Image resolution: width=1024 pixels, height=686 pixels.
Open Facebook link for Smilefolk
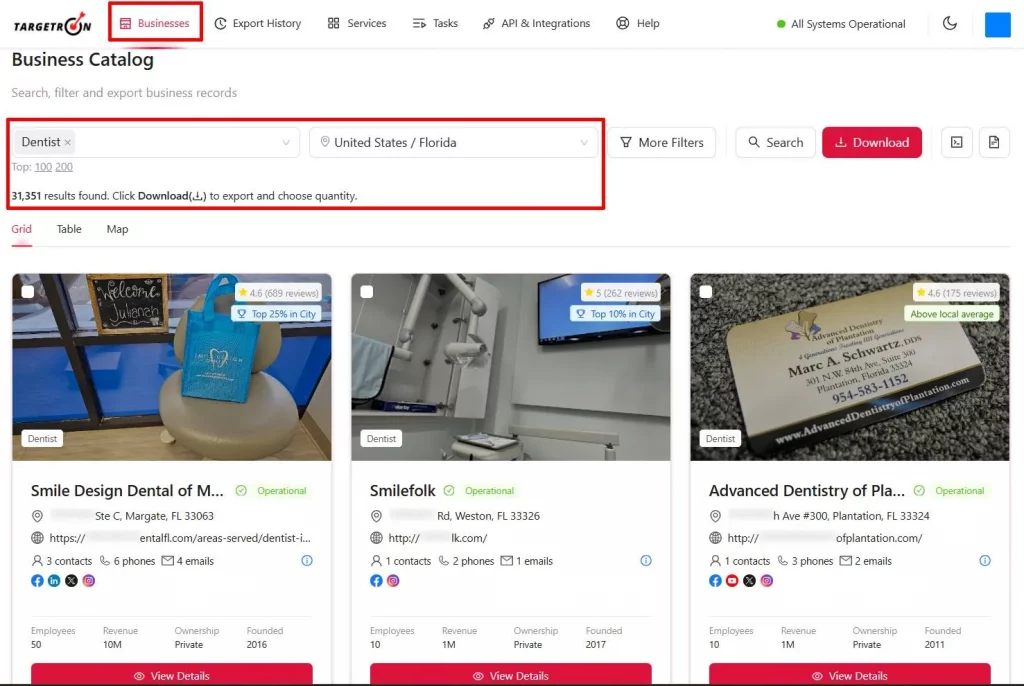click(x=376, y=581)
